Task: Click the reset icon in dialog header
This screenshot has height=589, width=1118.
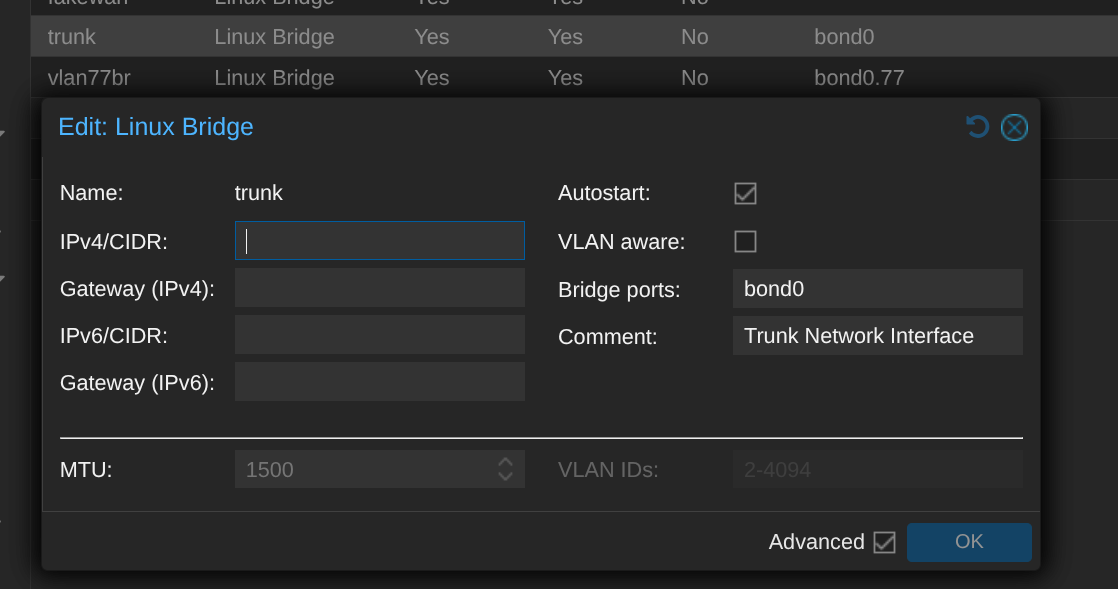Action: [977, 127]
